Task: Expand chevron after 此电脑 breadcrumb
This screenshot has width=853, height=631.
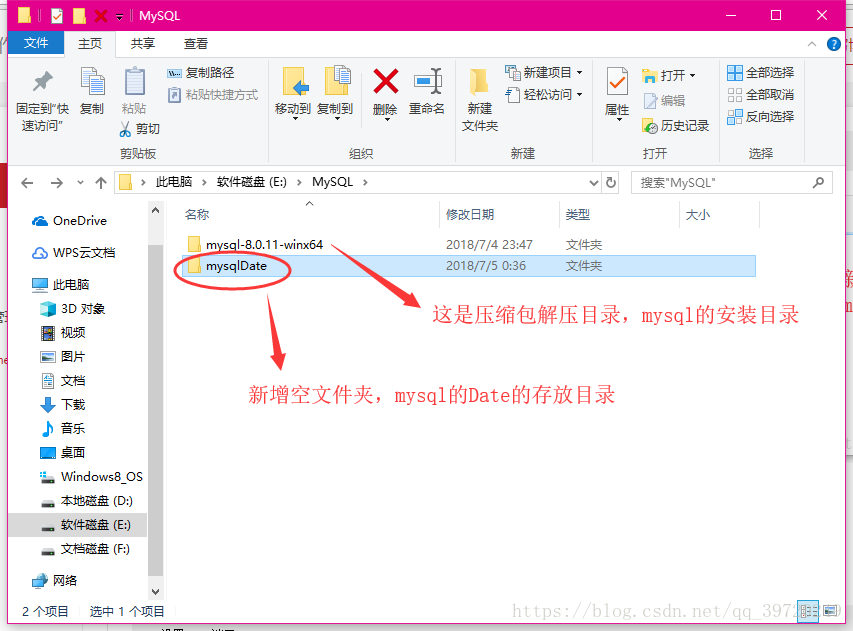Action: coord(204,183)
